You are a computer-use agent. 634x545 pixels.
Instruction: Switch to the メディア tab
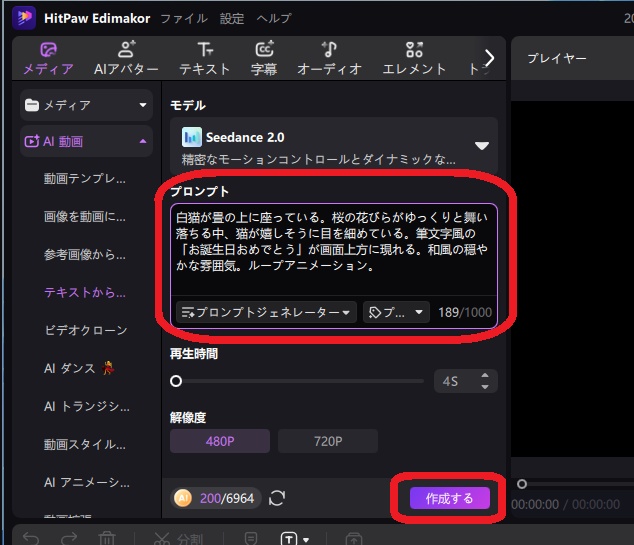pos(48,59)
